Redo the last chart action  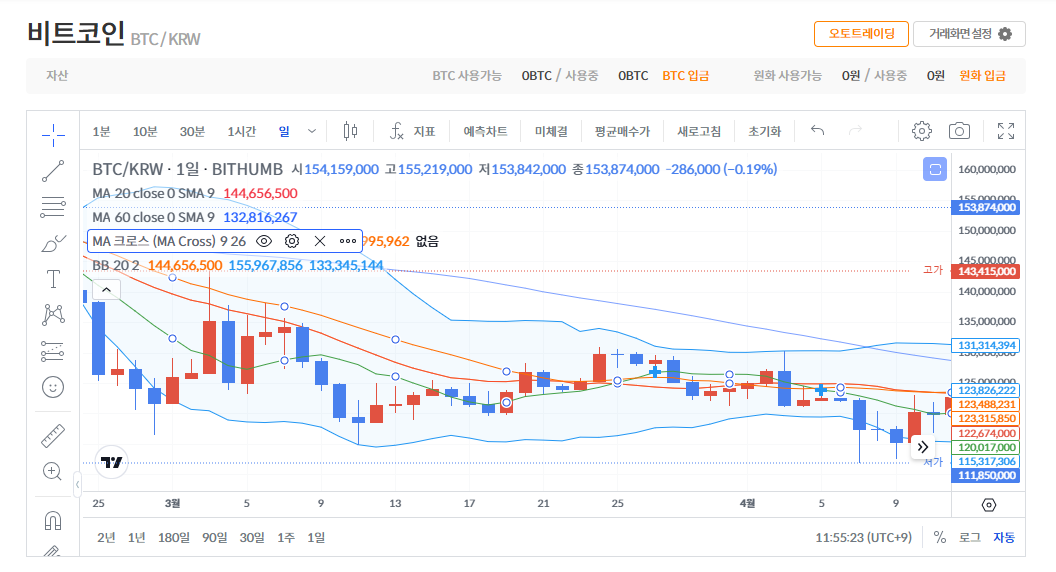855,131
